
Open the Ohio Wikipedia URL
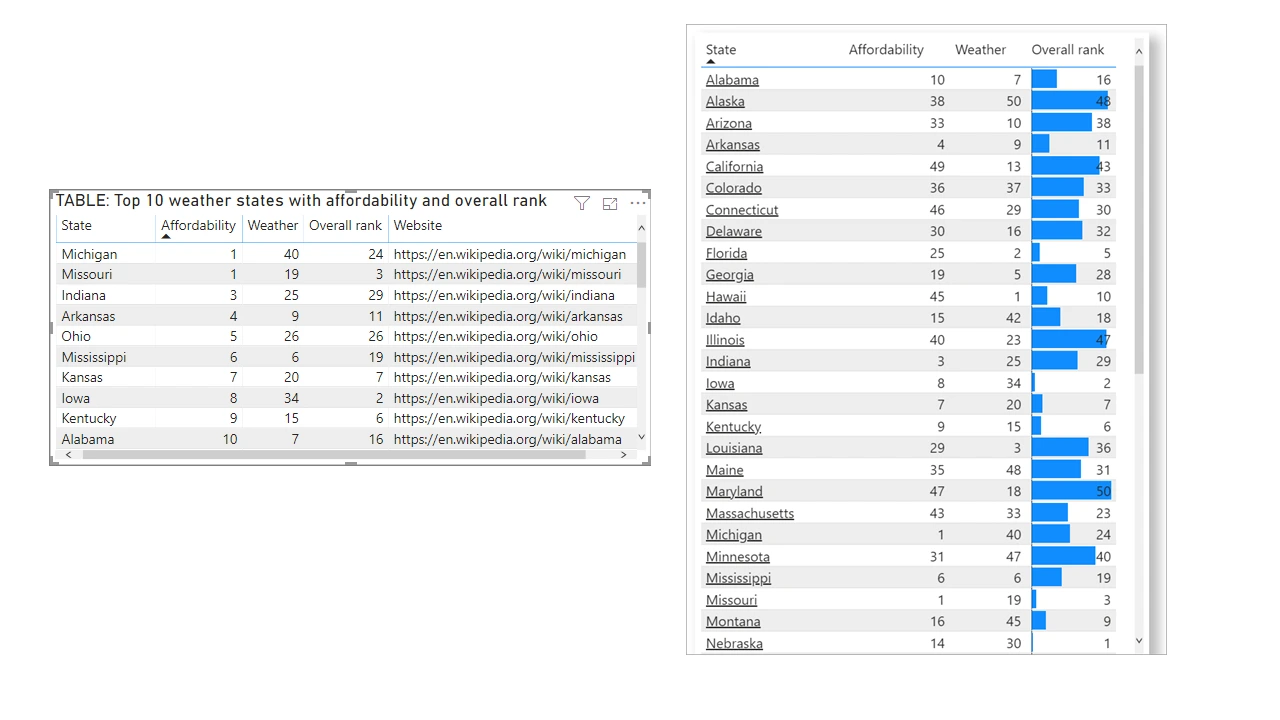pos(495,337)
